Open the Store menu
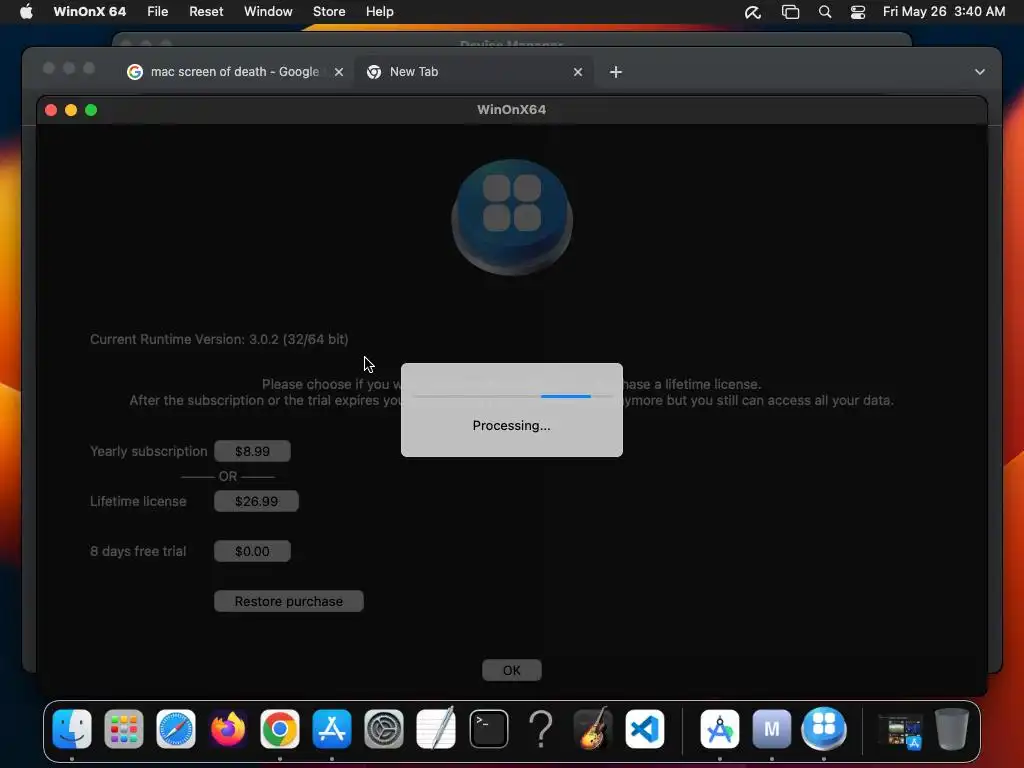 [x=329, y=12]
